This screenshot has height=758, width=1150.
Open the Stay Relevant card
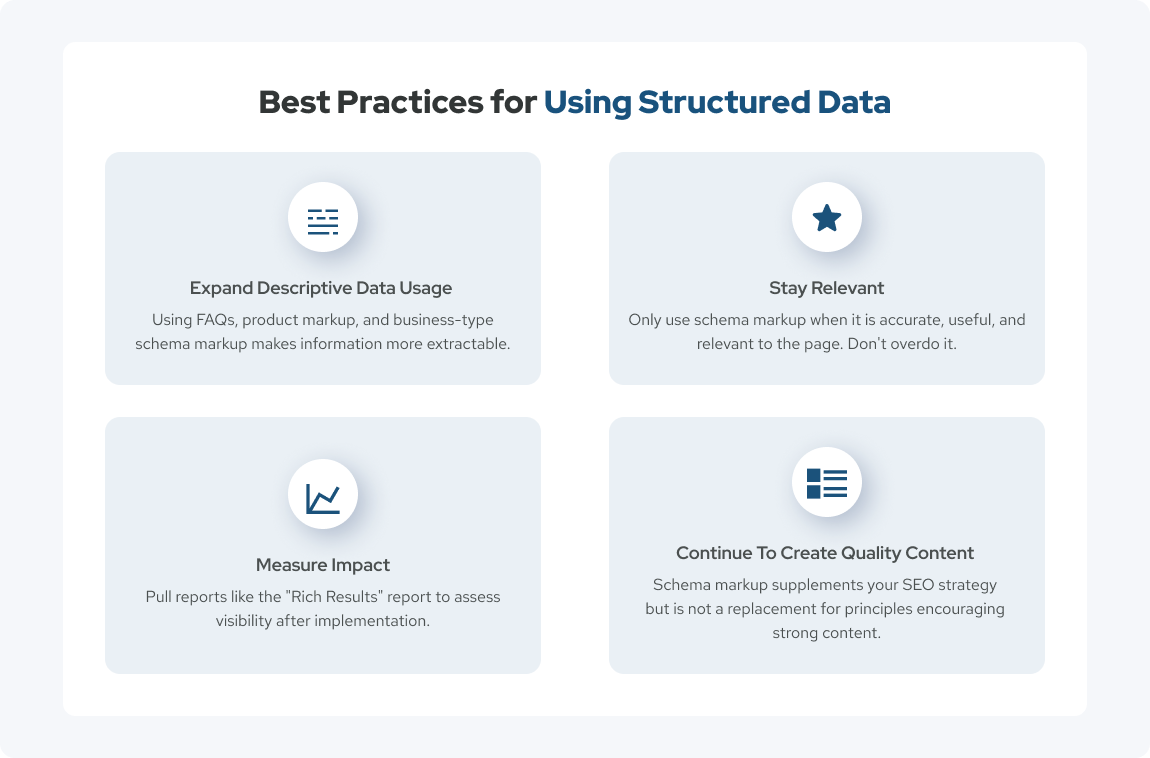(827, 268)
